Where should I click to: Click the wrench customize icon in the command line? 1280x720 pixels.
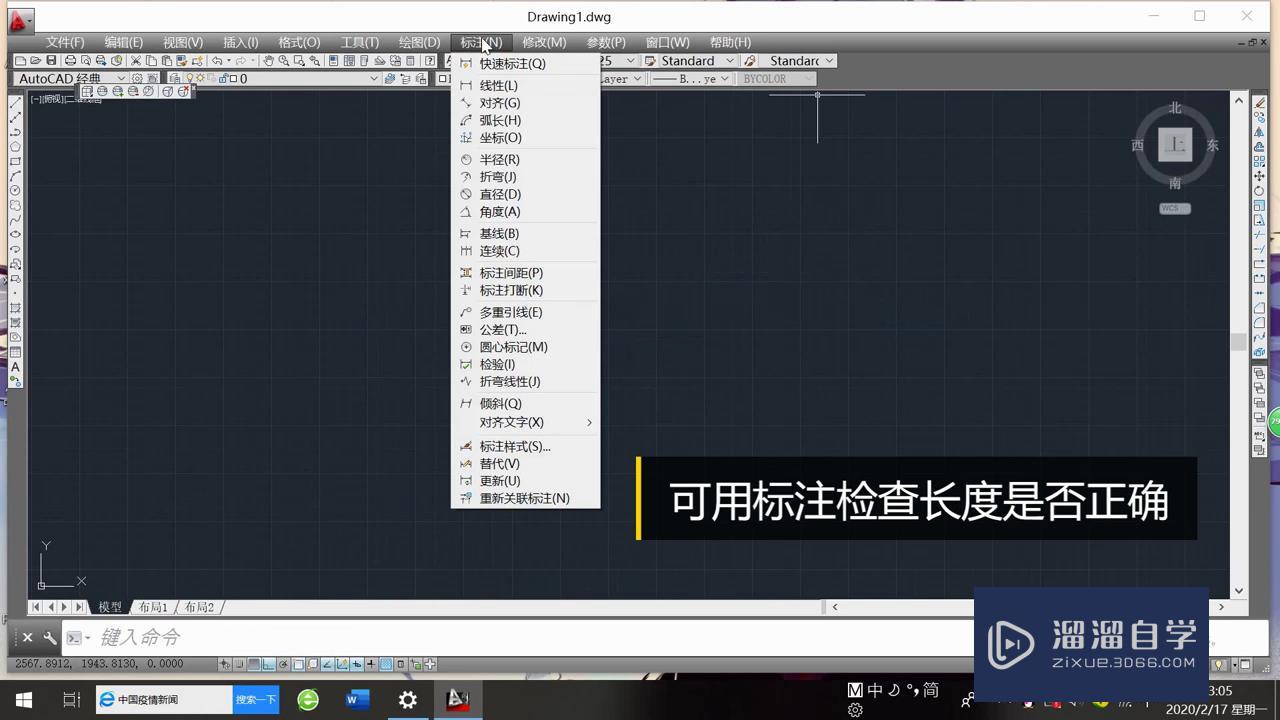pos(50,637)
